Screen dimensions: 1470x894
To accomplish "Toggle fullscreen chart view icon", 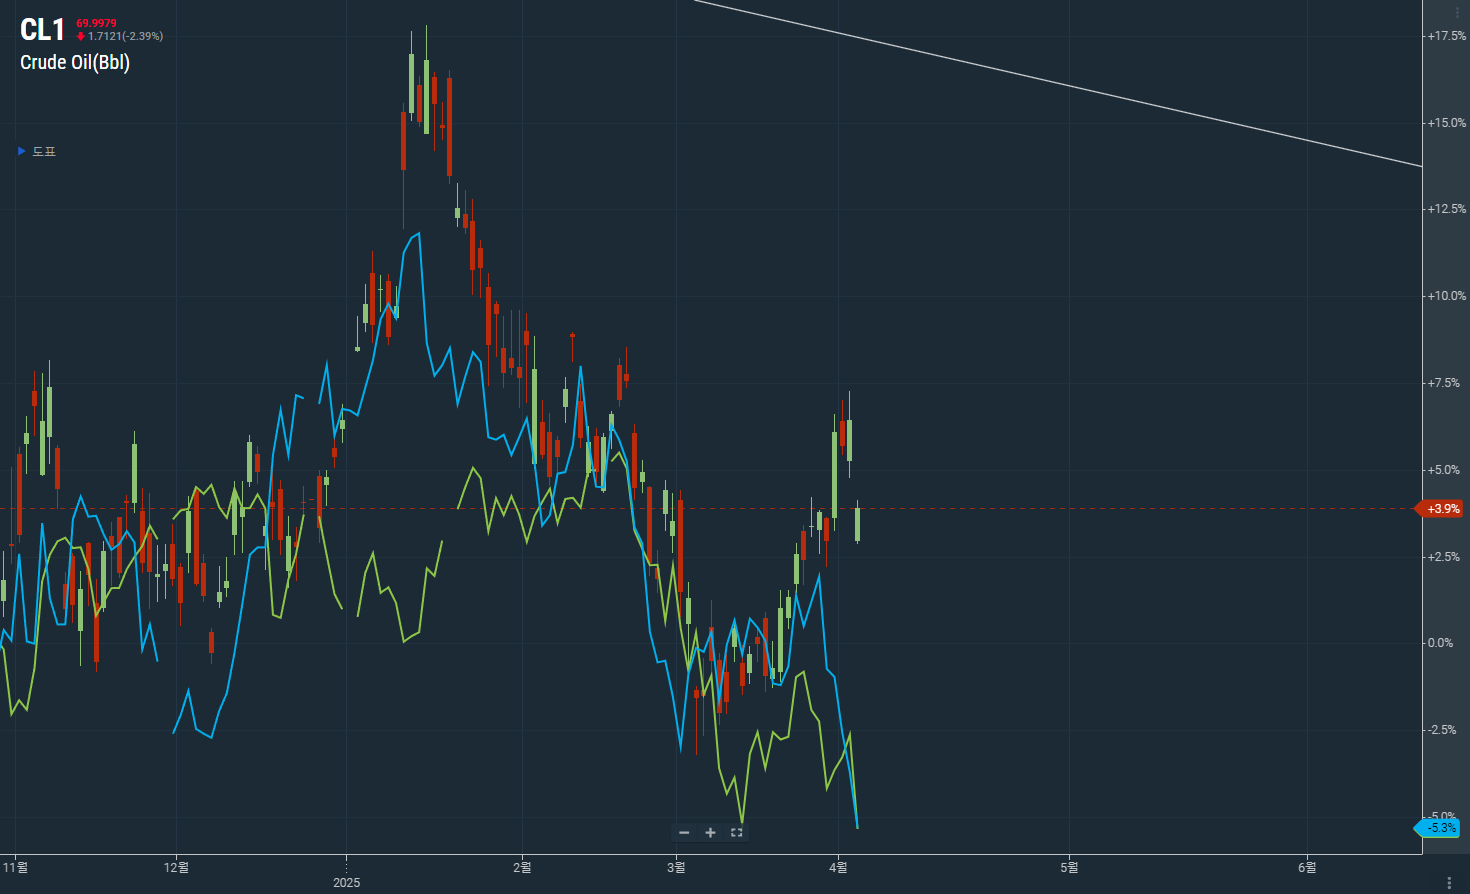I will coord(737,832).
